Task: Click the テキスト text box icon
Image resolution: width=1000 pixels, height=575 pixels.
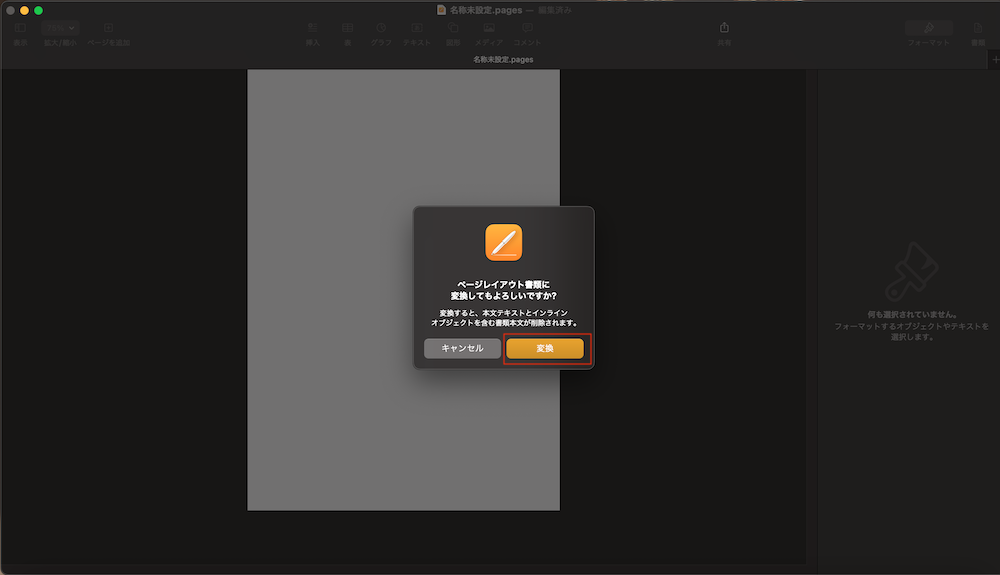Action: pyautogui.click(x=416, y=28)
